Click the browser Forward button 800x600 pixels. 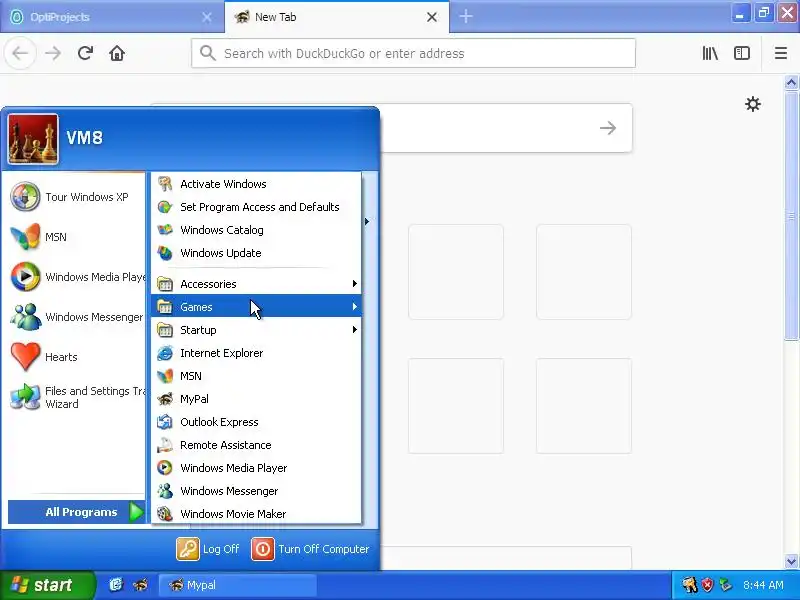click(53, 53)
